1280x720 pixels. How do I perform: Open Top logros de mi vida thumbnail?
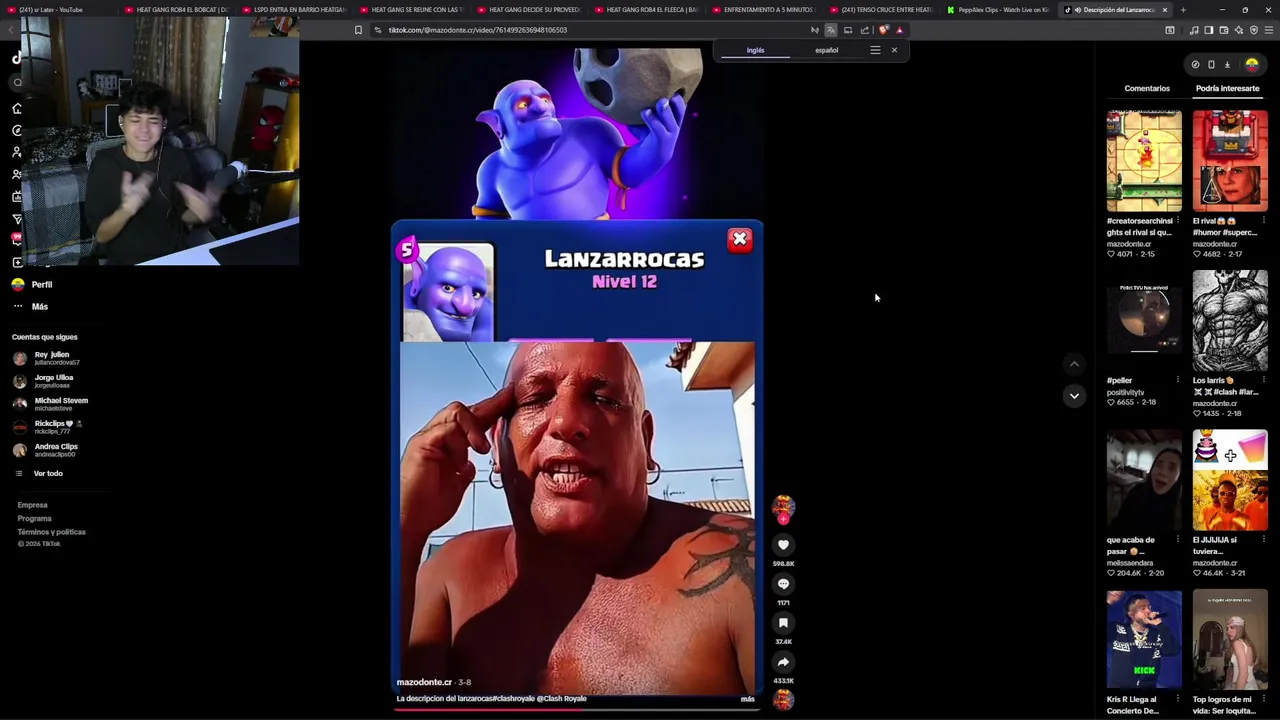[x=1230, y=640]
